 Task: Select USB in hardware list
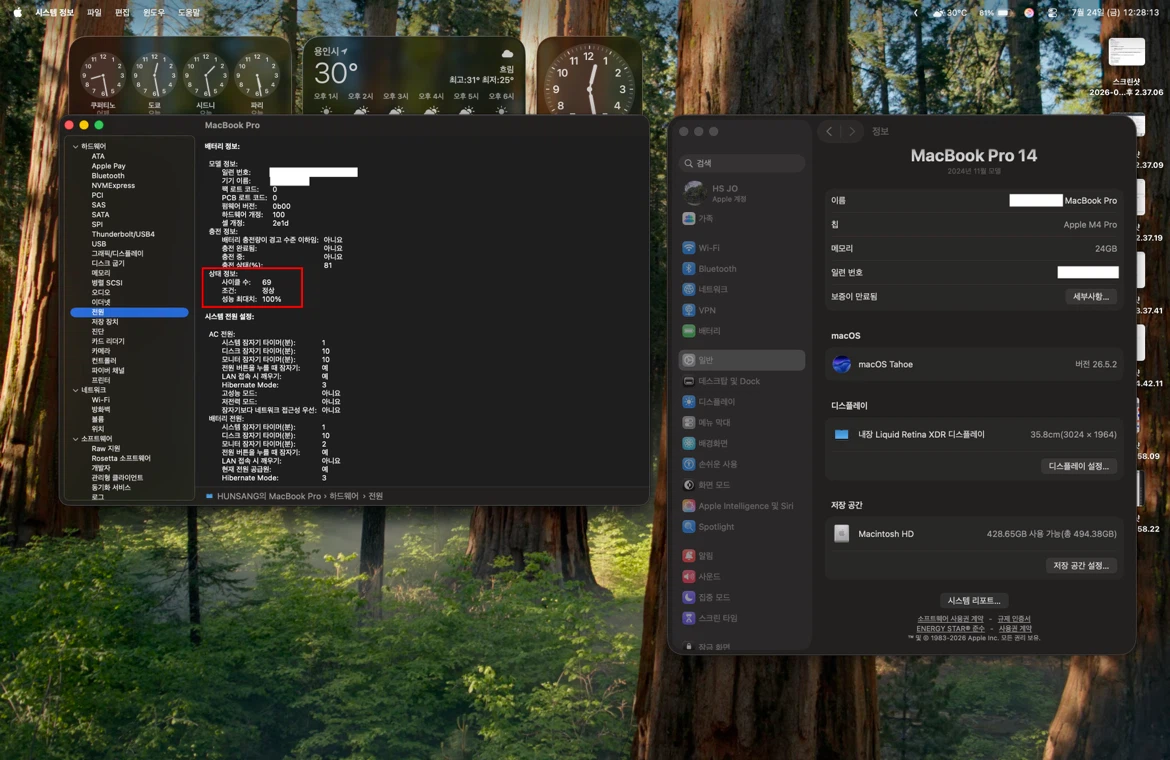coord(98,244)
